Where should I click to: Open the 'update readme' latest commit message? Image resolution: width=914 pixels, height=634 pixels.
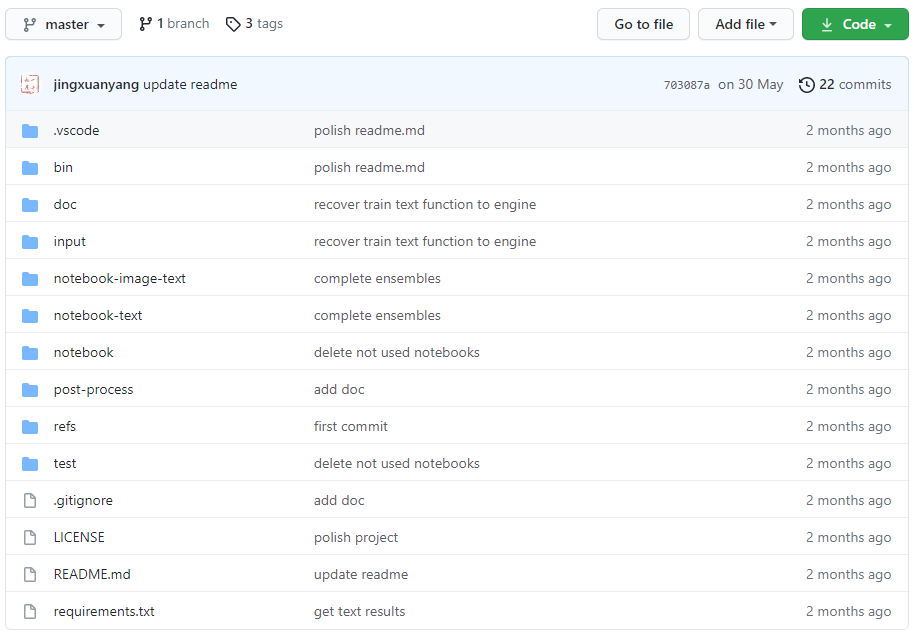[x=190, y=84]
